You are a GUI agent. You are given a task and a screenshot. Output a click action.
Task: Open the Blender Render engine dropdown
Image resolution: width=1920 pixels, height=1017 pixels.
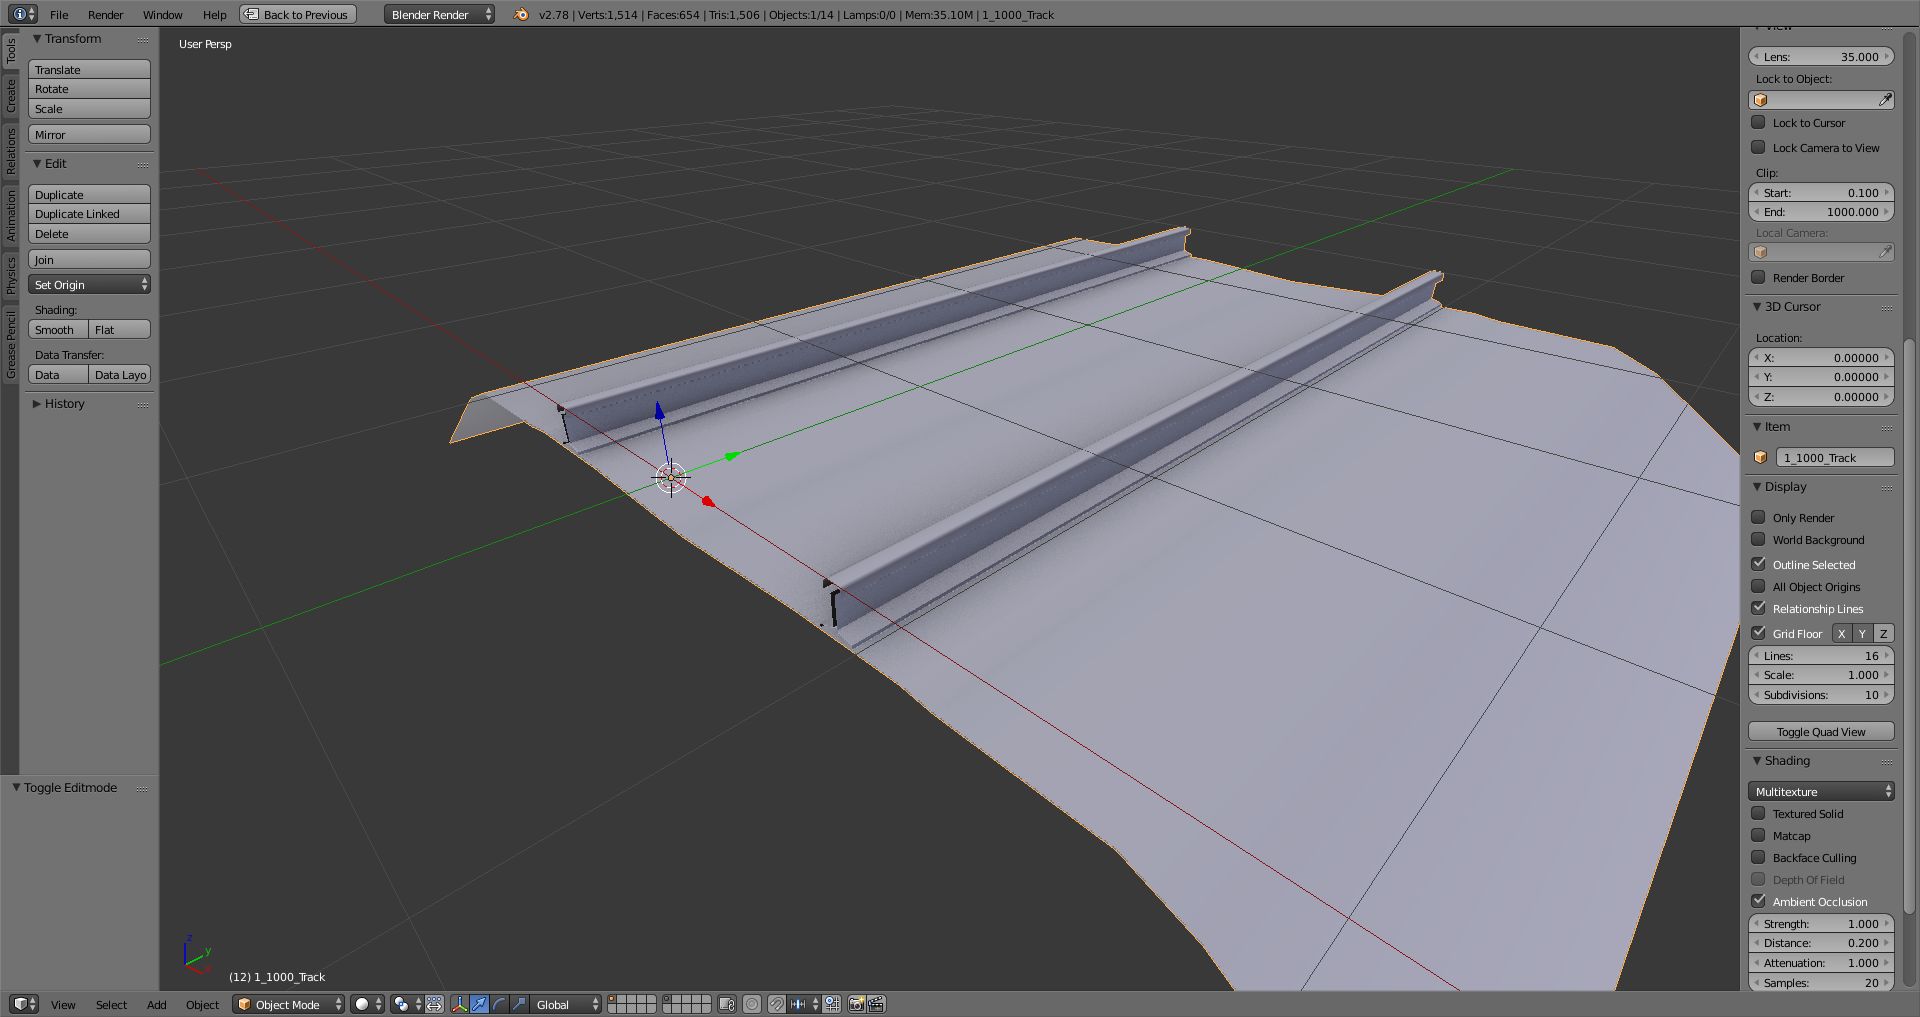(x=439, y=14)
